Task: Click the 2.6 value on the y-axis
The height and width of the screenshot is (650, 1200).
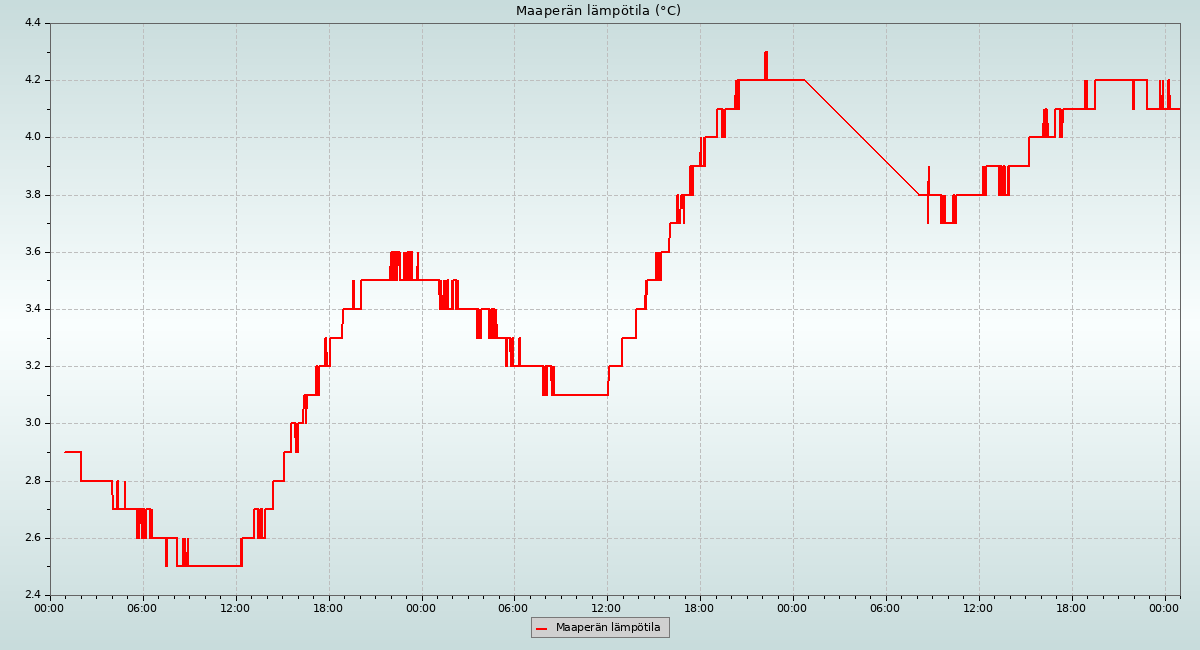Action: (31, 538)
